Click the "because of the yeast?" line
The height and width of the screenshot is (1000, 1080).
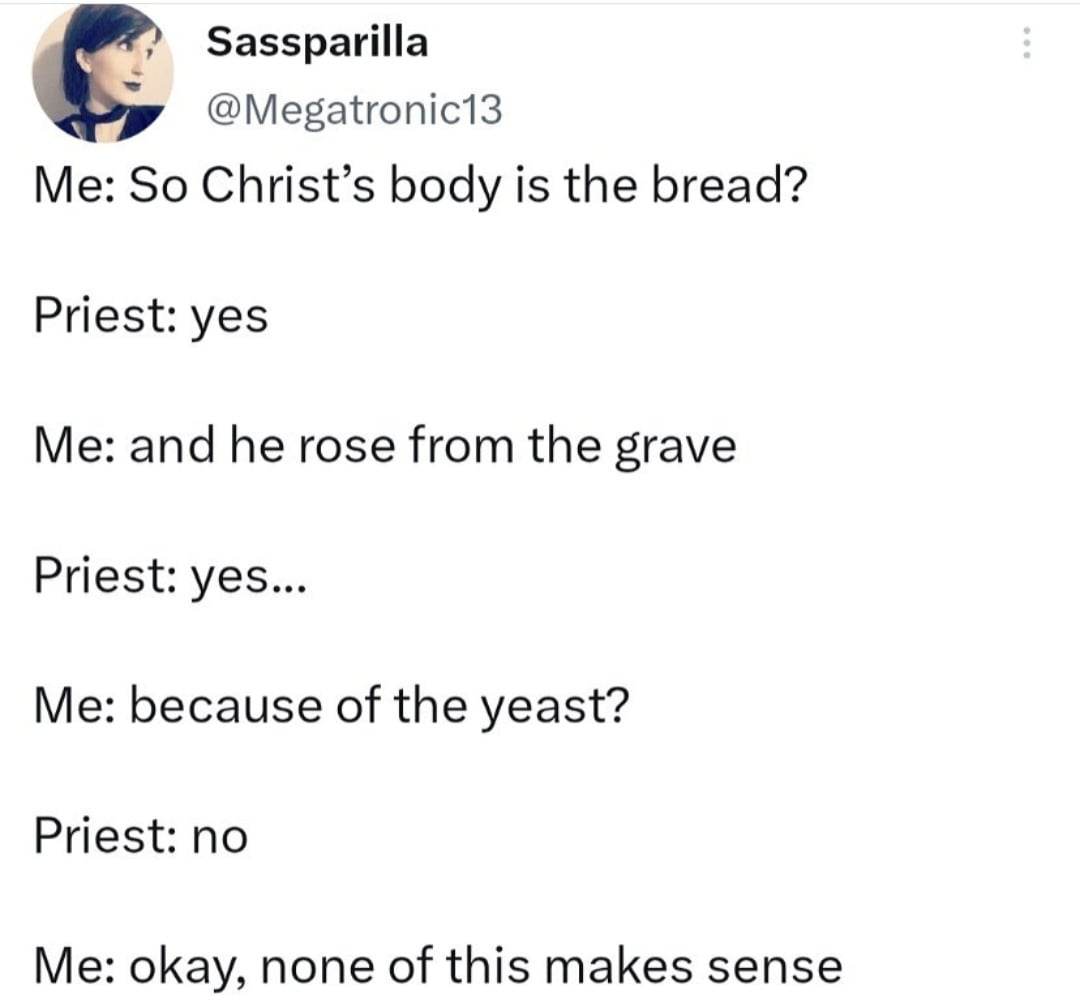point(380,706)
